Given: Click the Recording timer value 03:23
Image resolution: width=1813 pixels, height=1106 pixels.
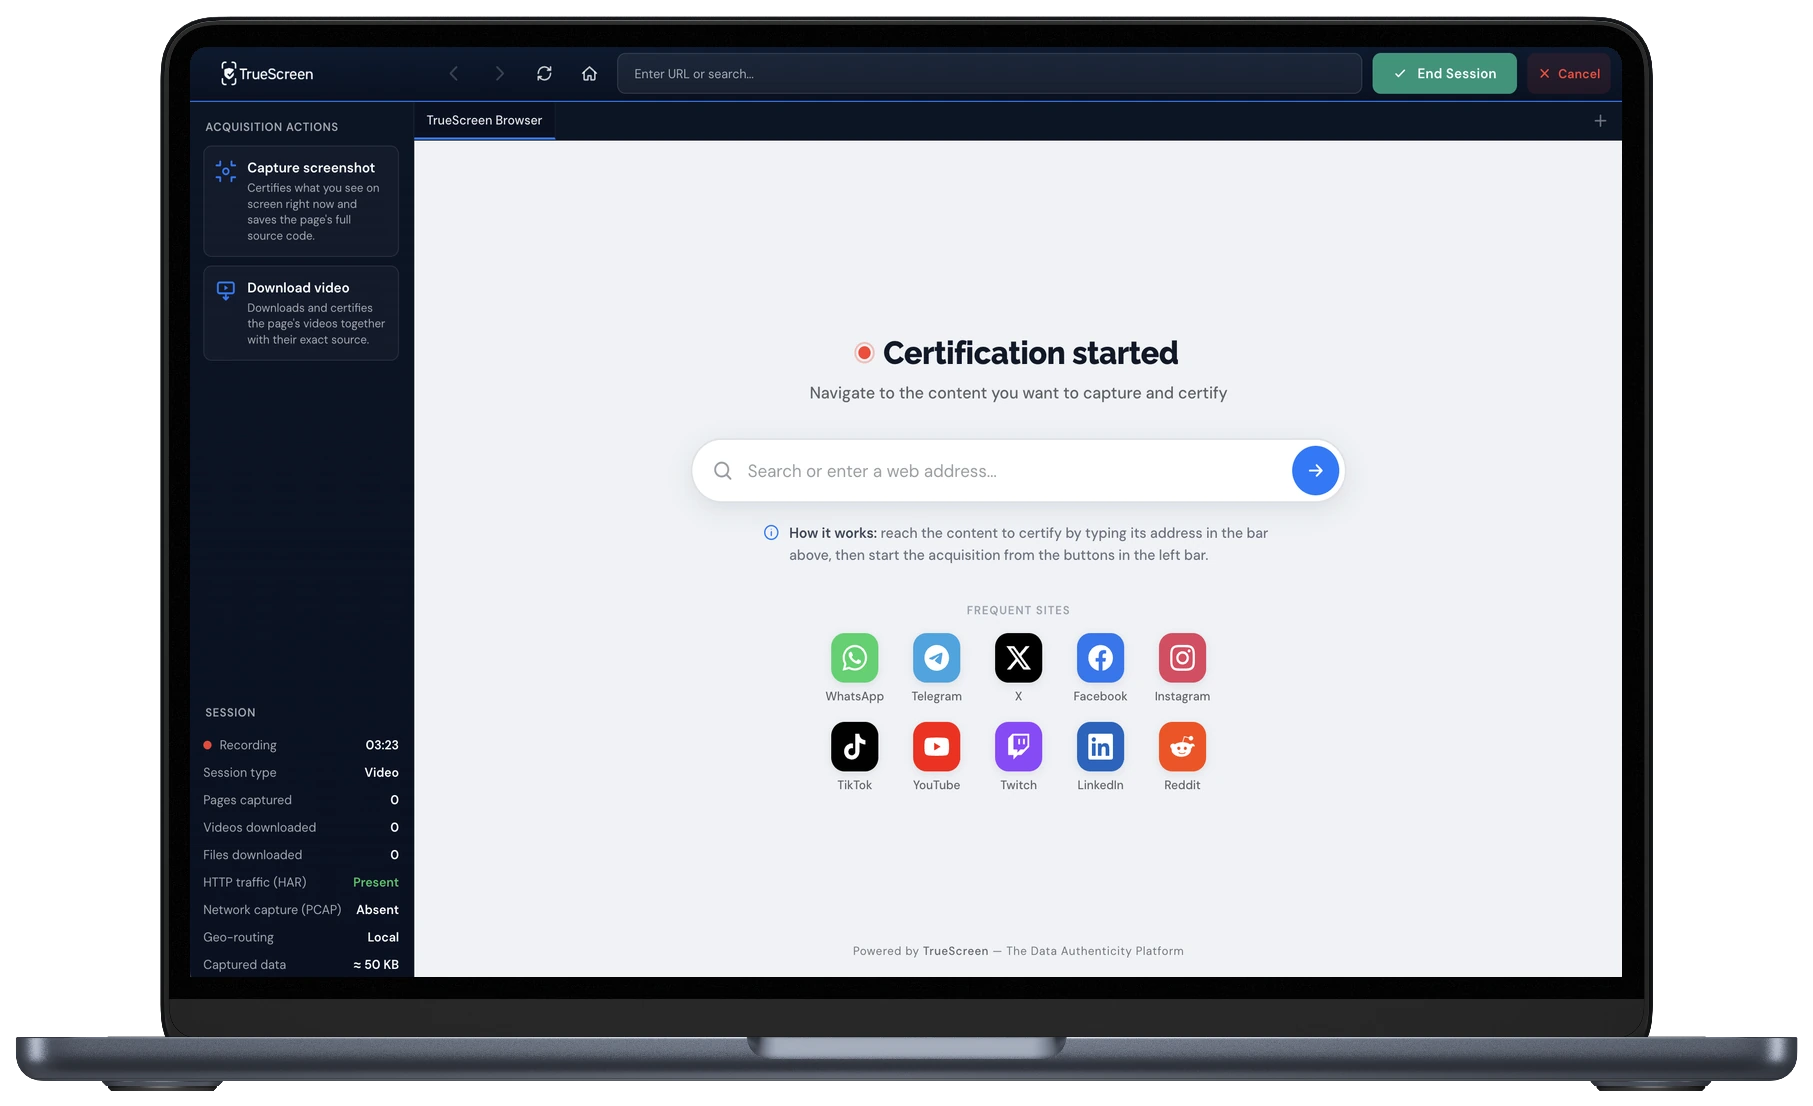Looking at the screenshot, I should coord(382,745).
